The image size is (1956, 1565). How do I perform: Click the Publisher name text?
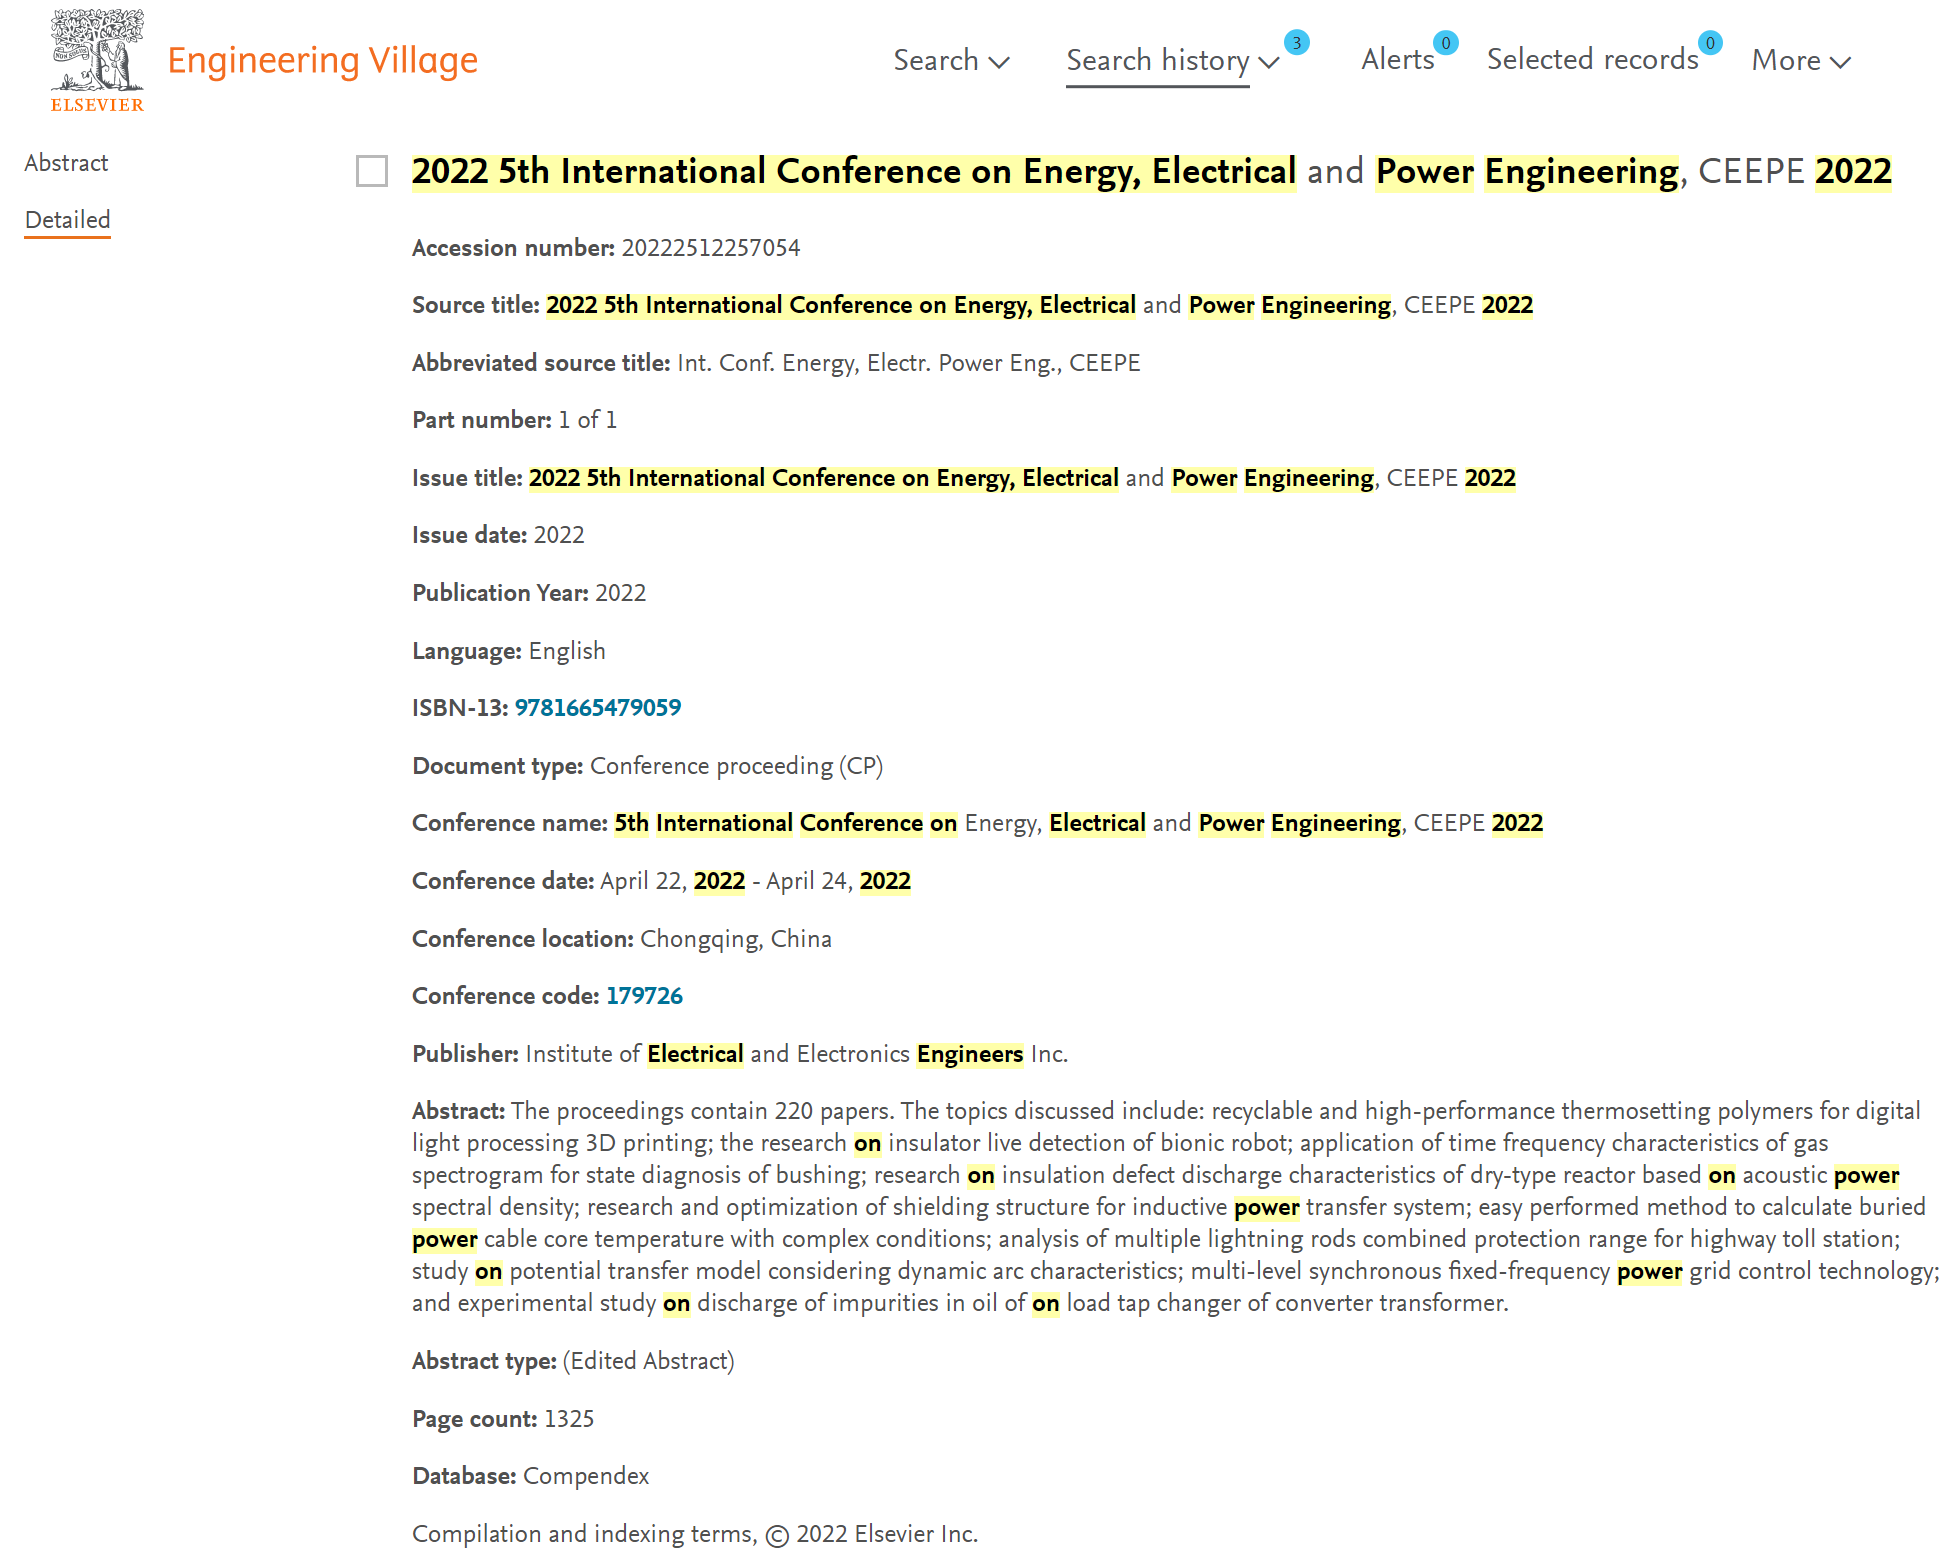[x=796, y=1054]
